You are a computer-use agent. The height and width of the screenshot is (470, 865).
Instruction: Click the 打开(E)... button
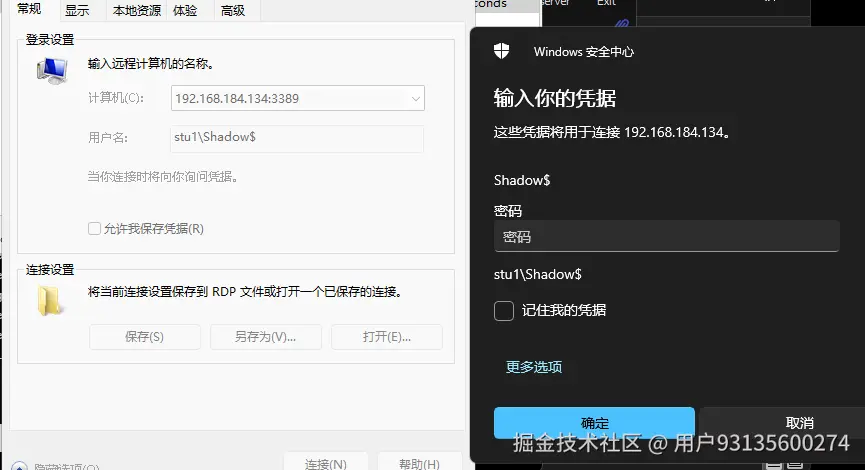coord(387,337)
